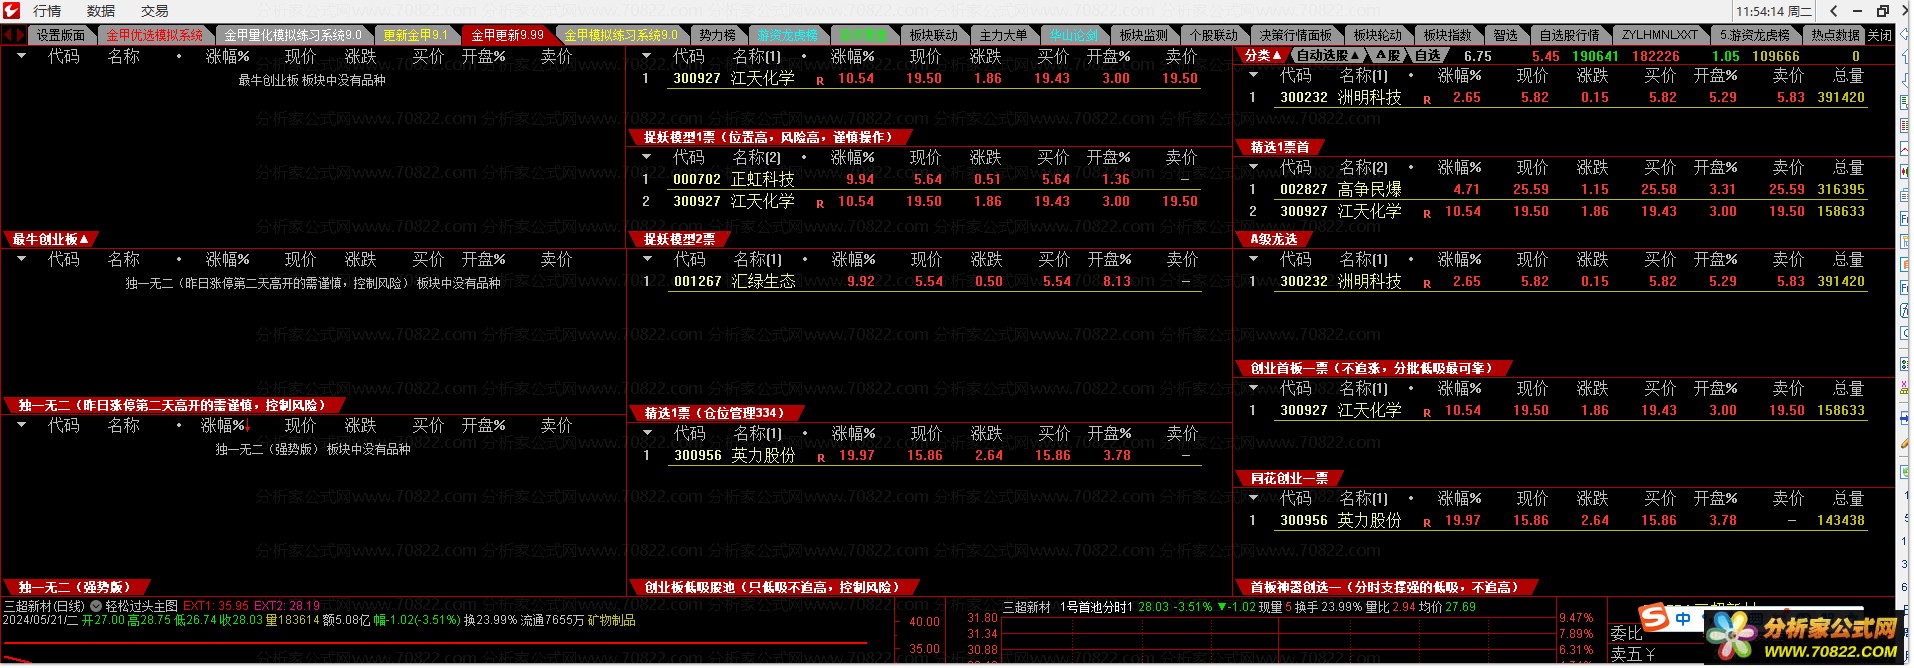Screen dimensions: 1914x668
Task: Open header dropdown triangle in 独一无二（强势版） panel
Action: click(x=22, y=425)
